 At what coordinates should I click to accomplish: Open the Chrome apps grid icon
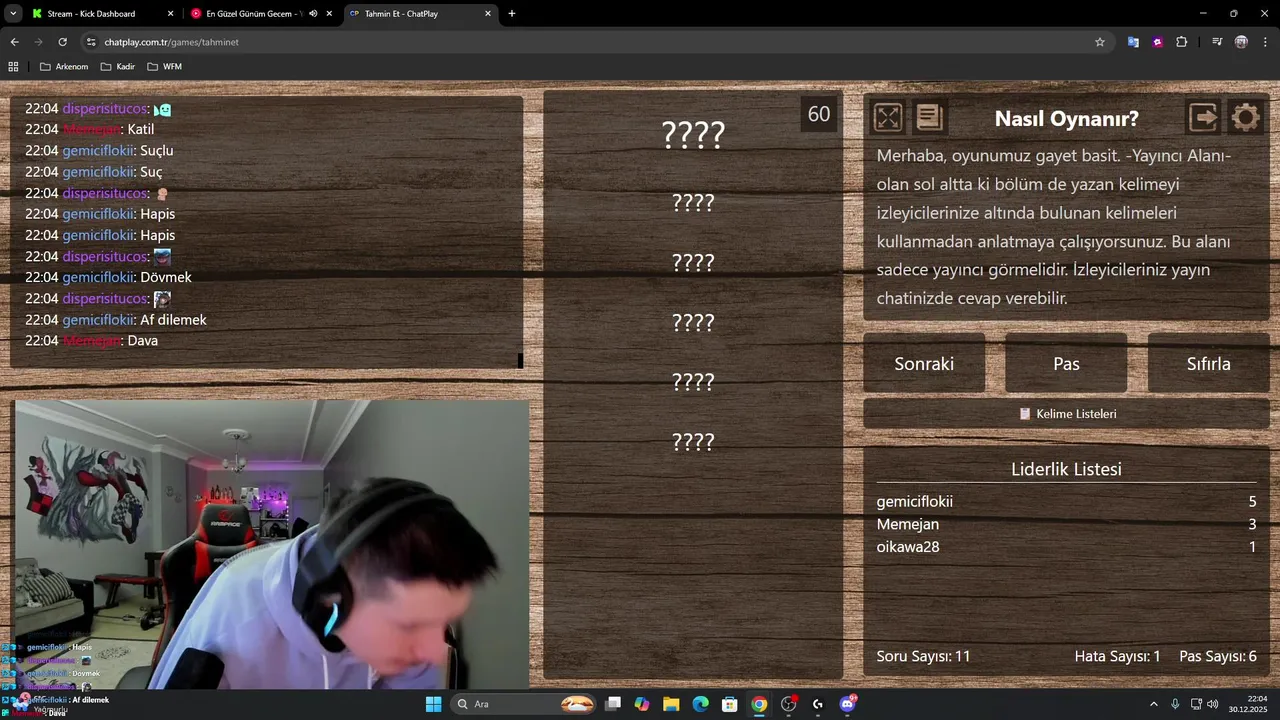(x=13, y=67)
